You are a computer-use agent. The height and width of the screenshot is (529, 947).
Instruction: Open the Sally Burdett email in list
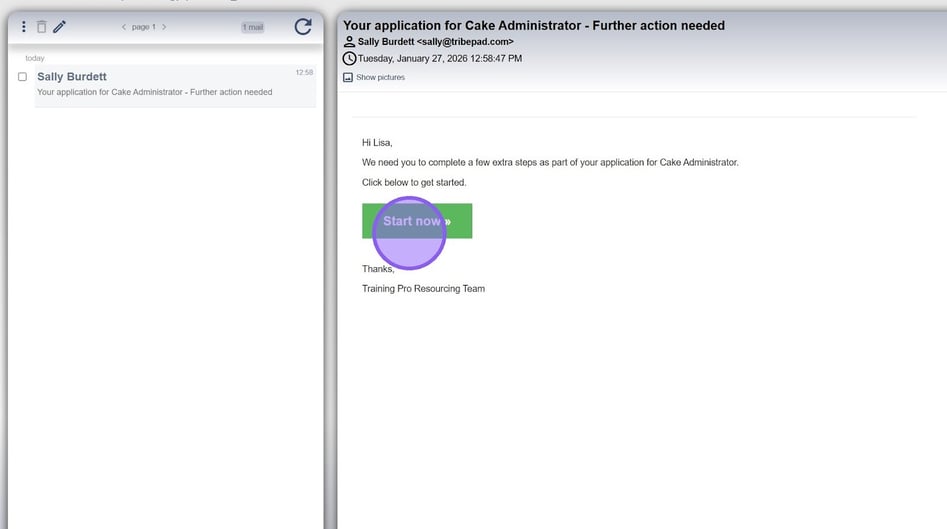click(x=155, y=84)
